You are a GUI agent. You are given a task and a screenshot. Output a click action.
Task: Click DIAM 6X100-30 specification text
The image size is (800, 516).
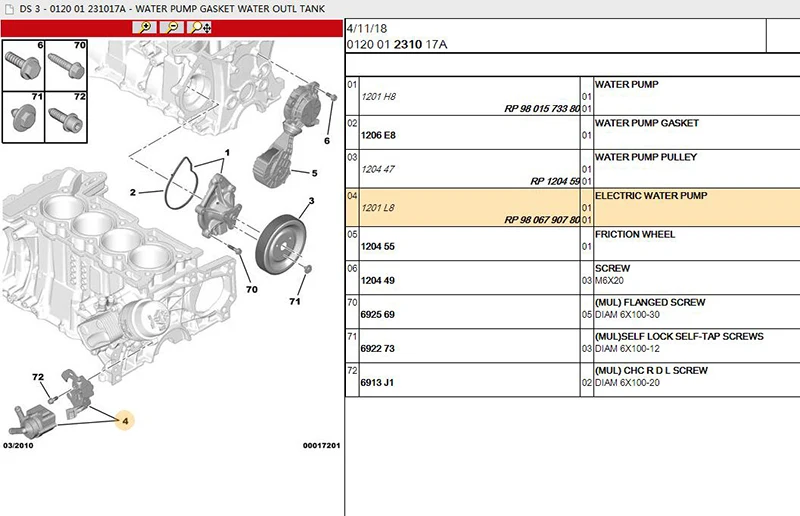(x=627, y=315)
